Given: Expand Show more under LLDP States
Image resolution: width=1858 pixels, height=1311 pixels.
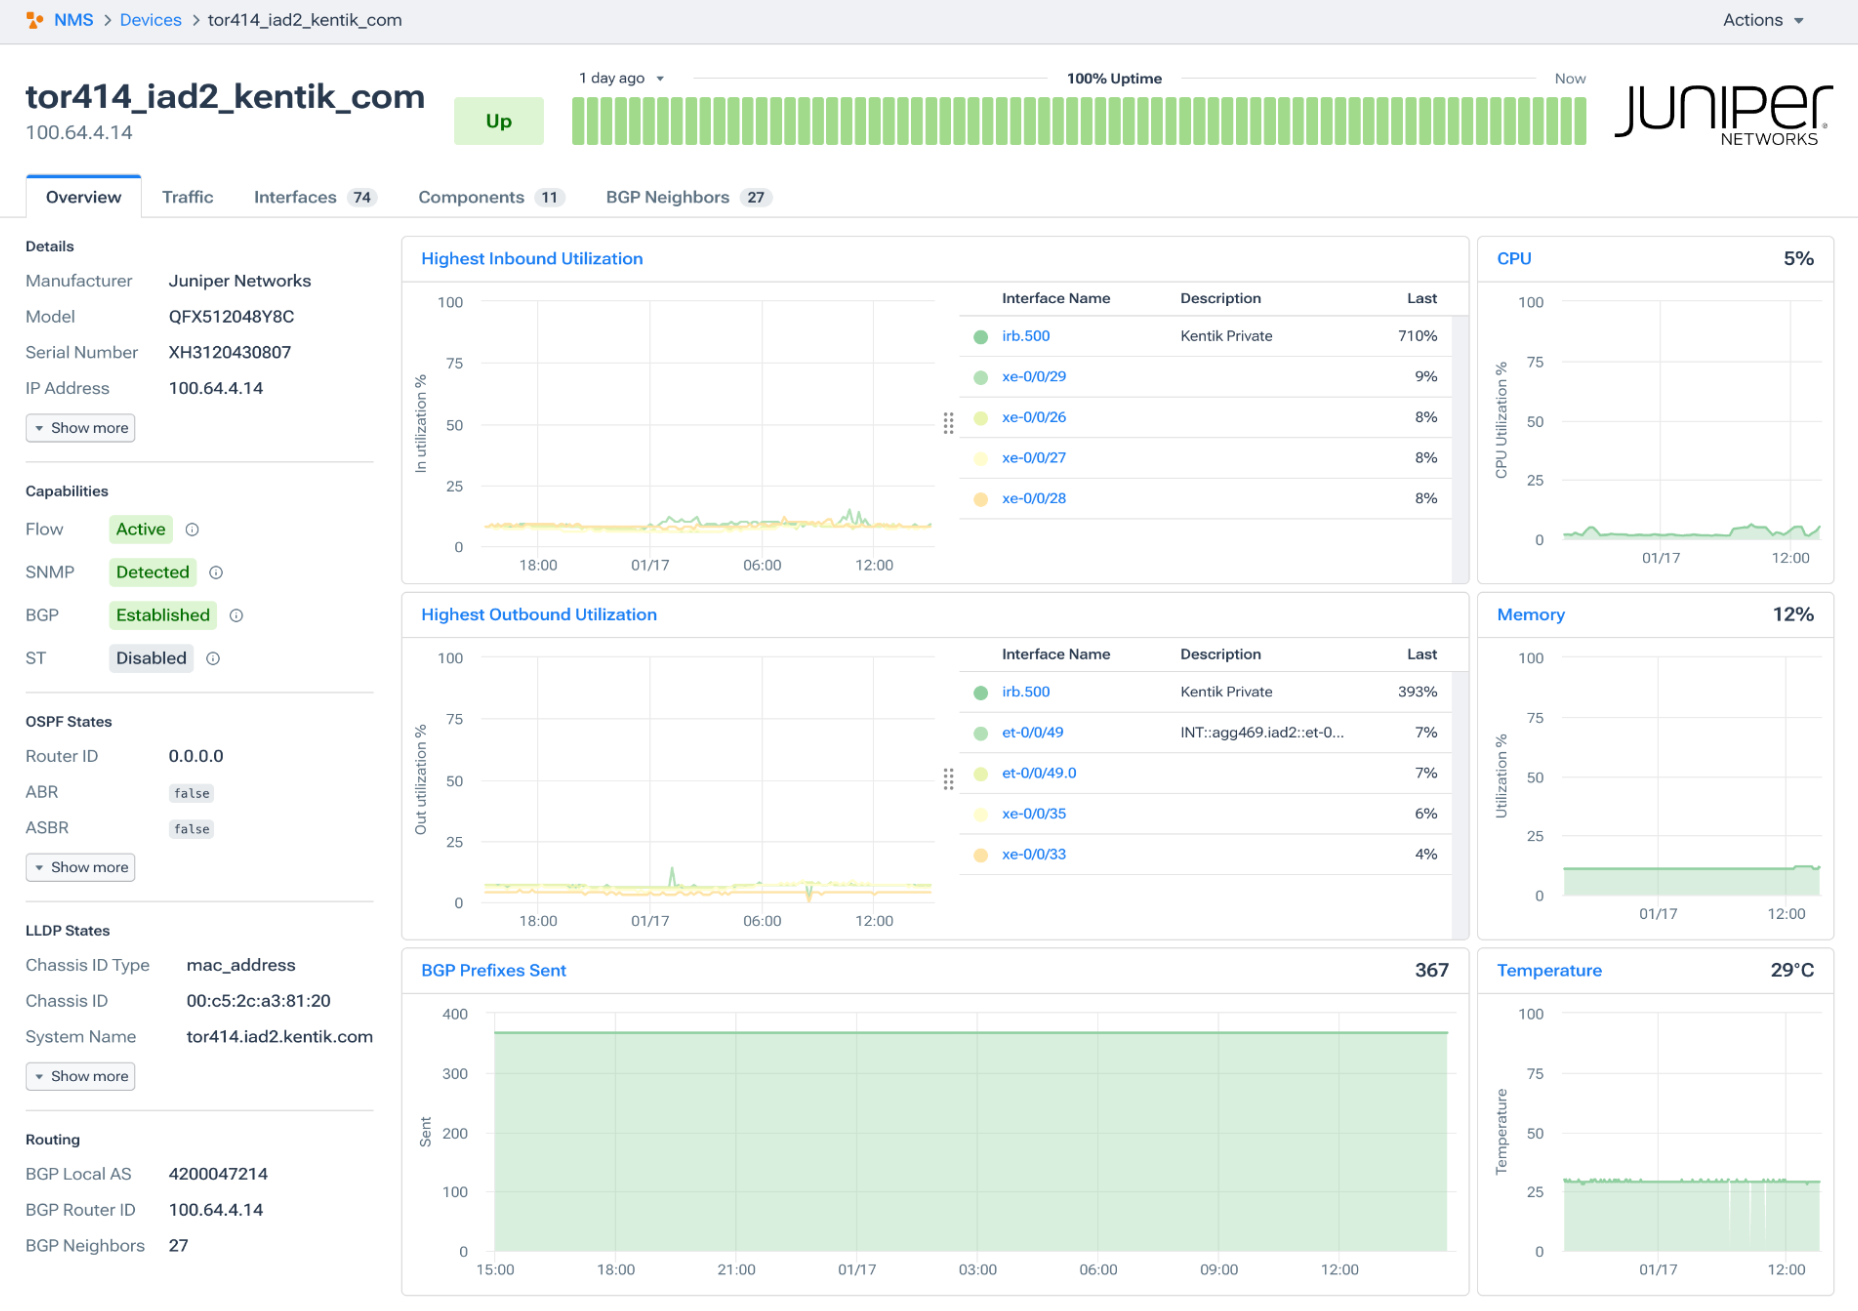Looking at the screenshot, I should point(80,1077).
